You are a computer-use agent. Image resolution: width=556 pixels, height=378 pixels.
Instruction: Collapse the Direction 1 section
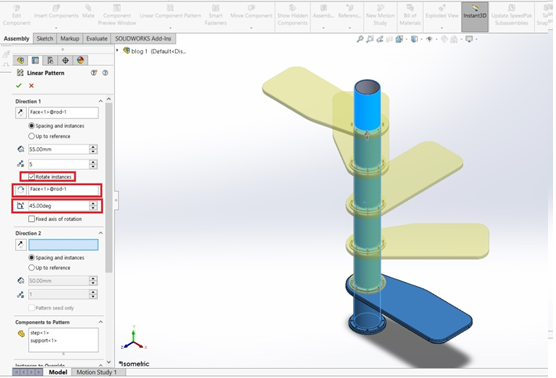click(100, 101)
